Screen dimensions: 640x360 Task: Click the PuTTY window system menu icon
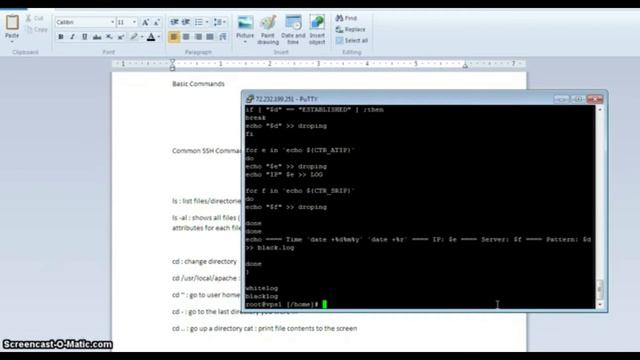pyautogui.click(x=249, y=99)
